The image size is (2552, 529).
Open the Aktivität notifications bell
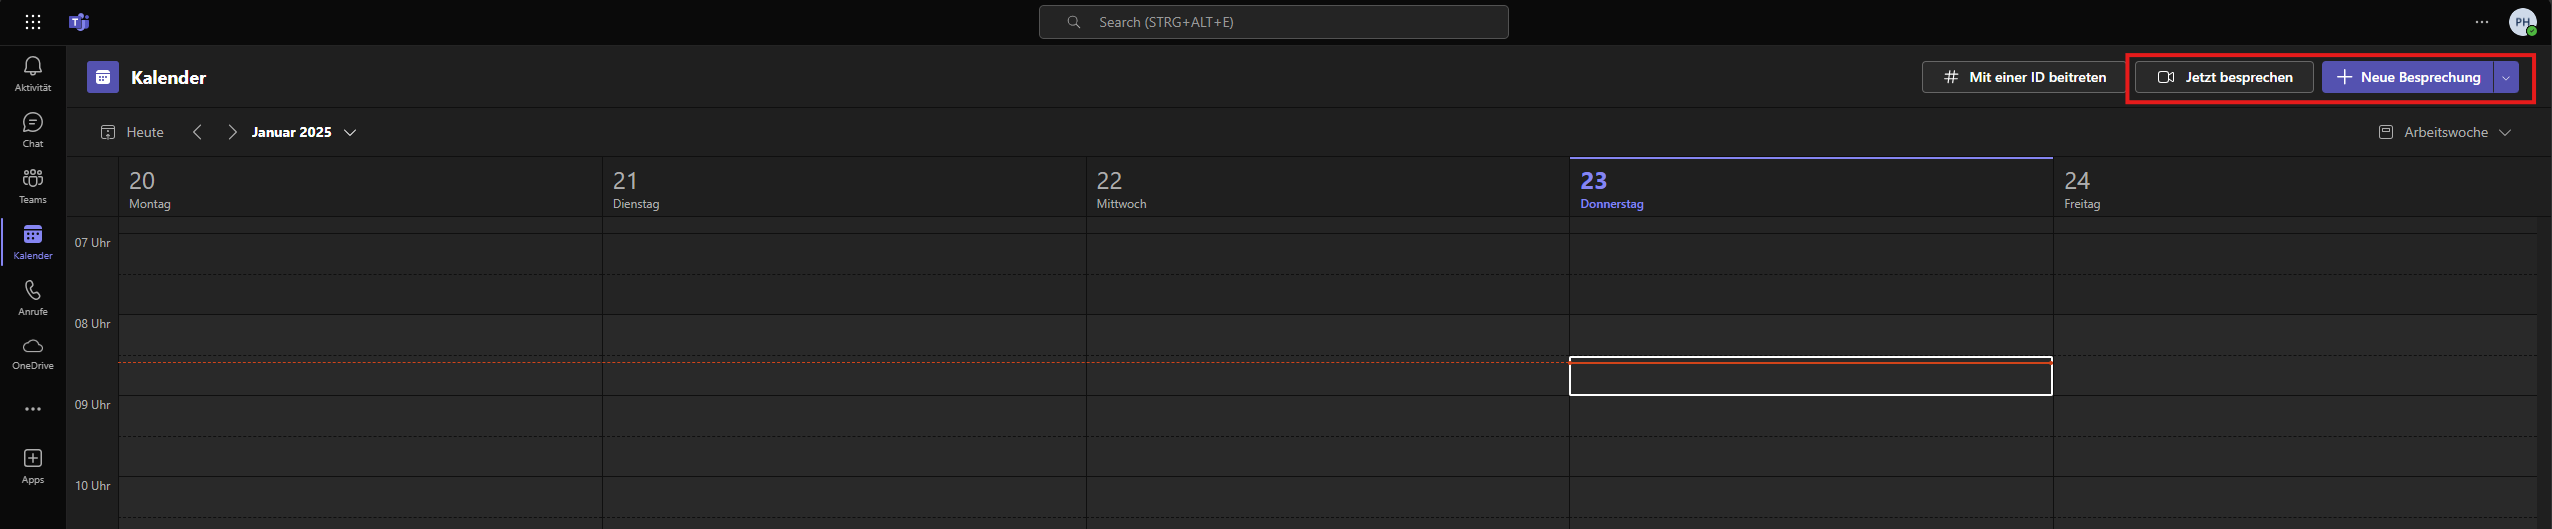pos(33,73)
